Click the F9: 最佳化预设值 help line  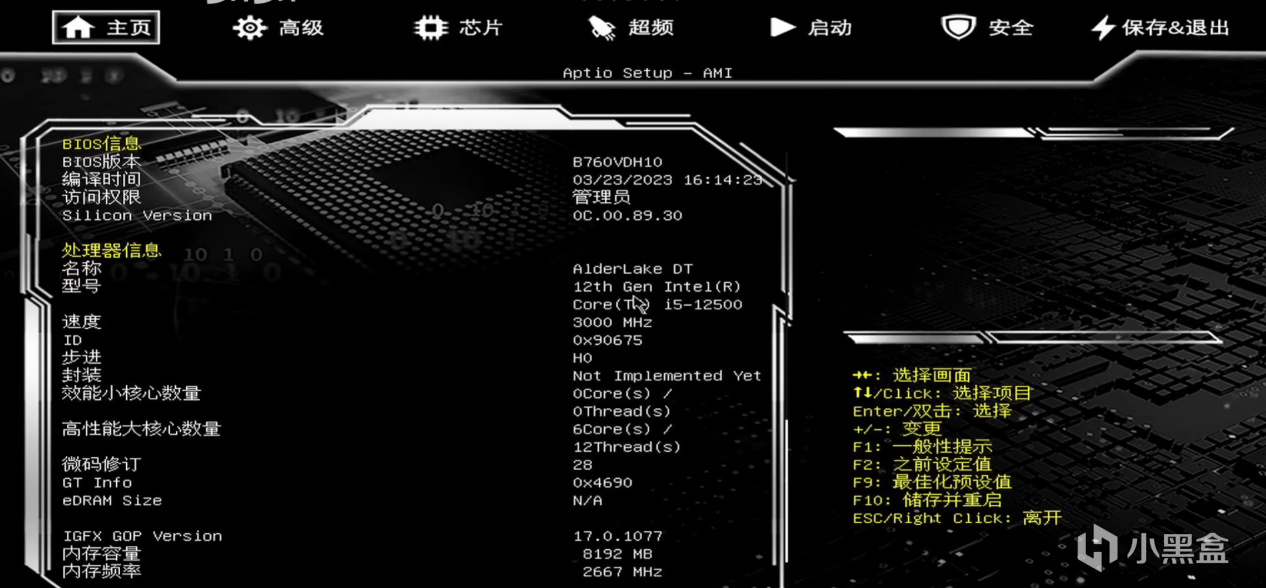932,482
